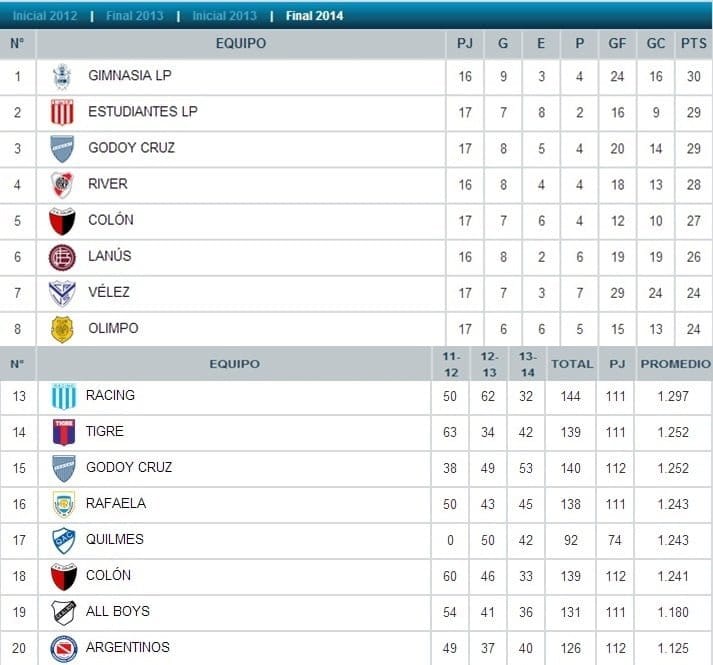This screenshot has width=713, height=665.
Task: Switch to the Inicial 2012 tab
Action: [44, 16]
